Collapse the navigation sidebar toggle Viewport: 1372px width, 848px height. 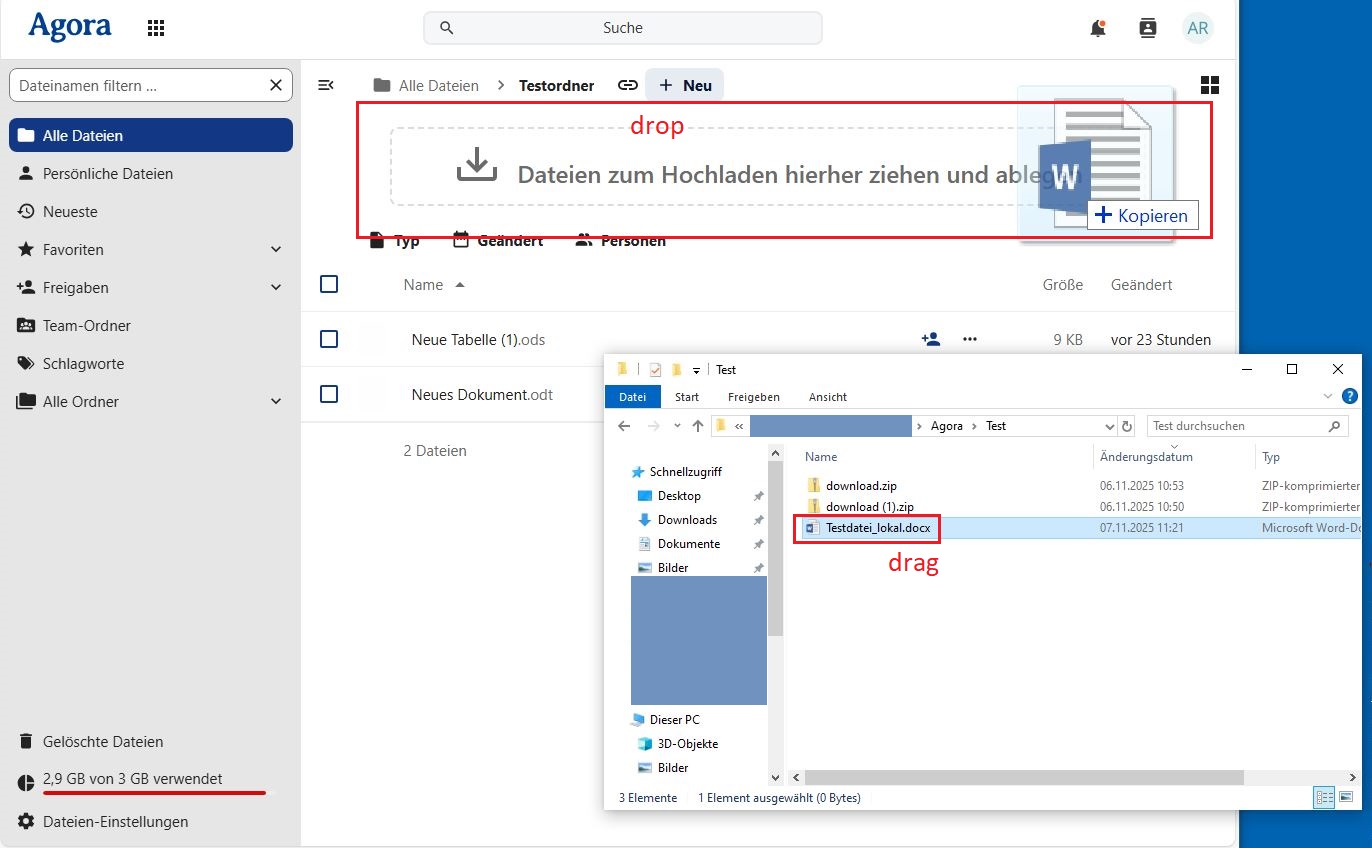coord(325,86)
